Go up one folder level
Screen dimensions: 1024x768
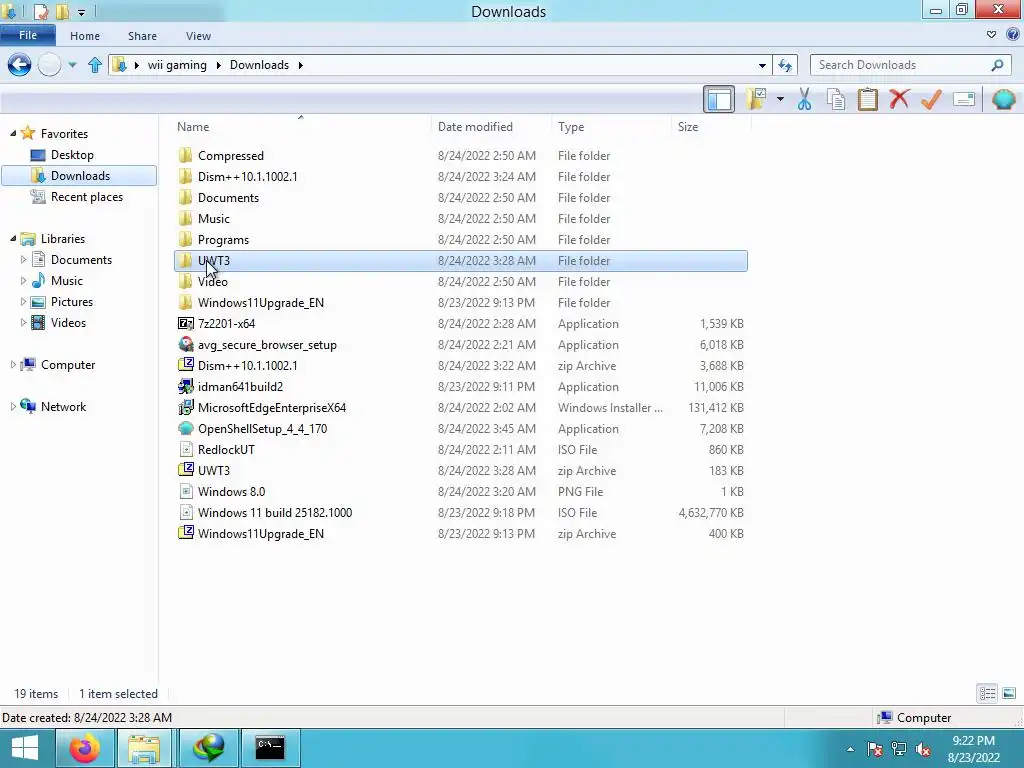coord(95,65)
